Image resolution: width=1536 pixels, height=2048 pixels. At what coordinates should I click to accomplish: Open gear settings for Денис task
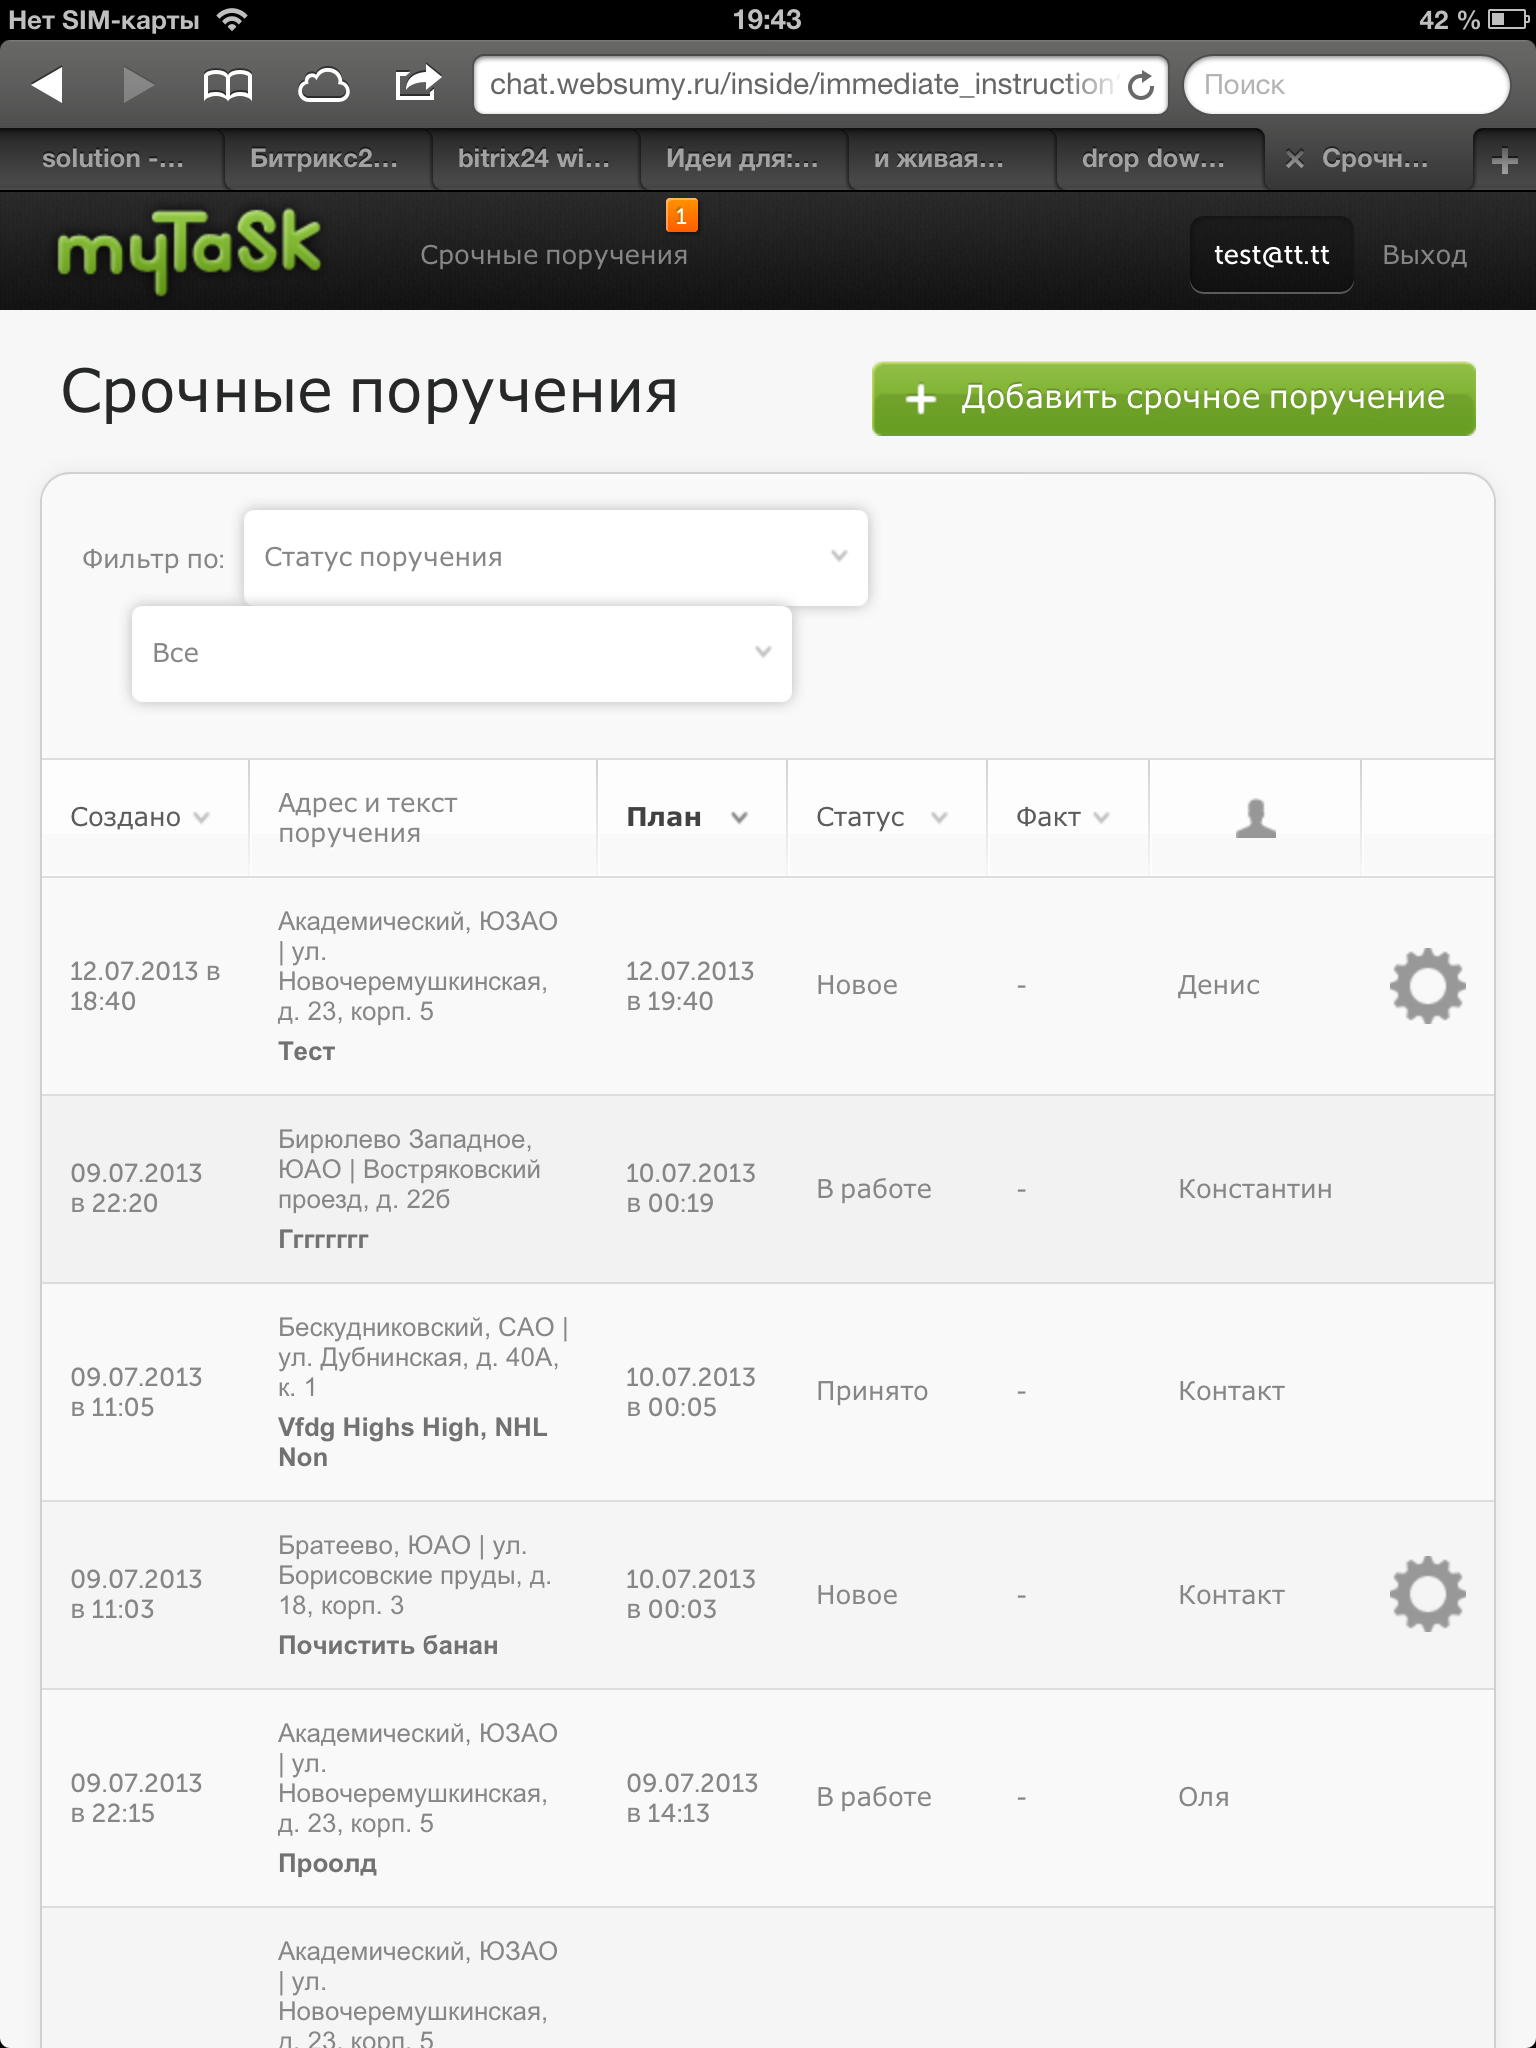click(1427, 986)
